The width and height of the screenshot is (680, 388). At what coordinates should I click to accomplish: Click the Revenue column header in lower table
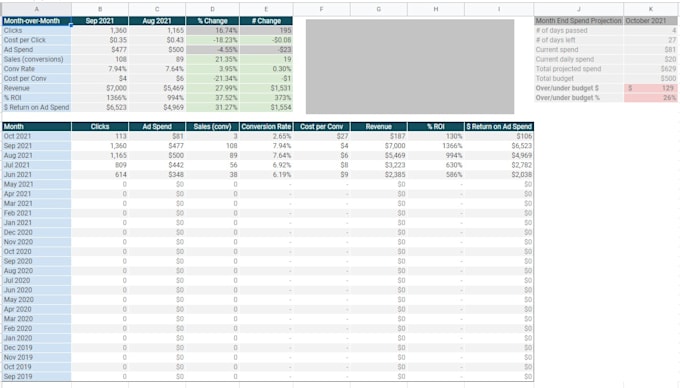point(379,127)
